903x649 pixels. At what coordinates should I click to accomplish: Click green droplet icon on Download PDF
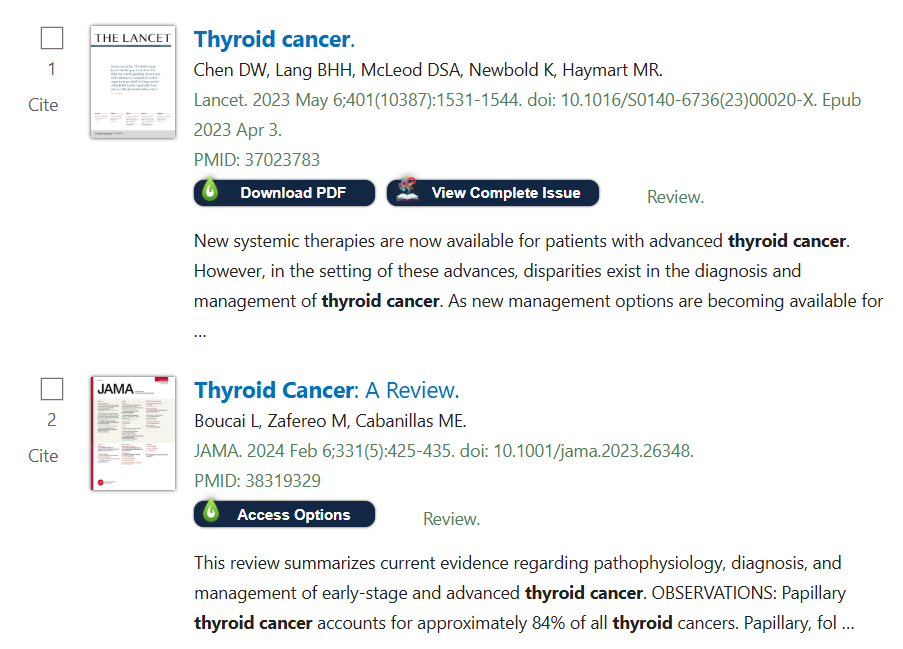pyautogui.click(x=210, y=189)
